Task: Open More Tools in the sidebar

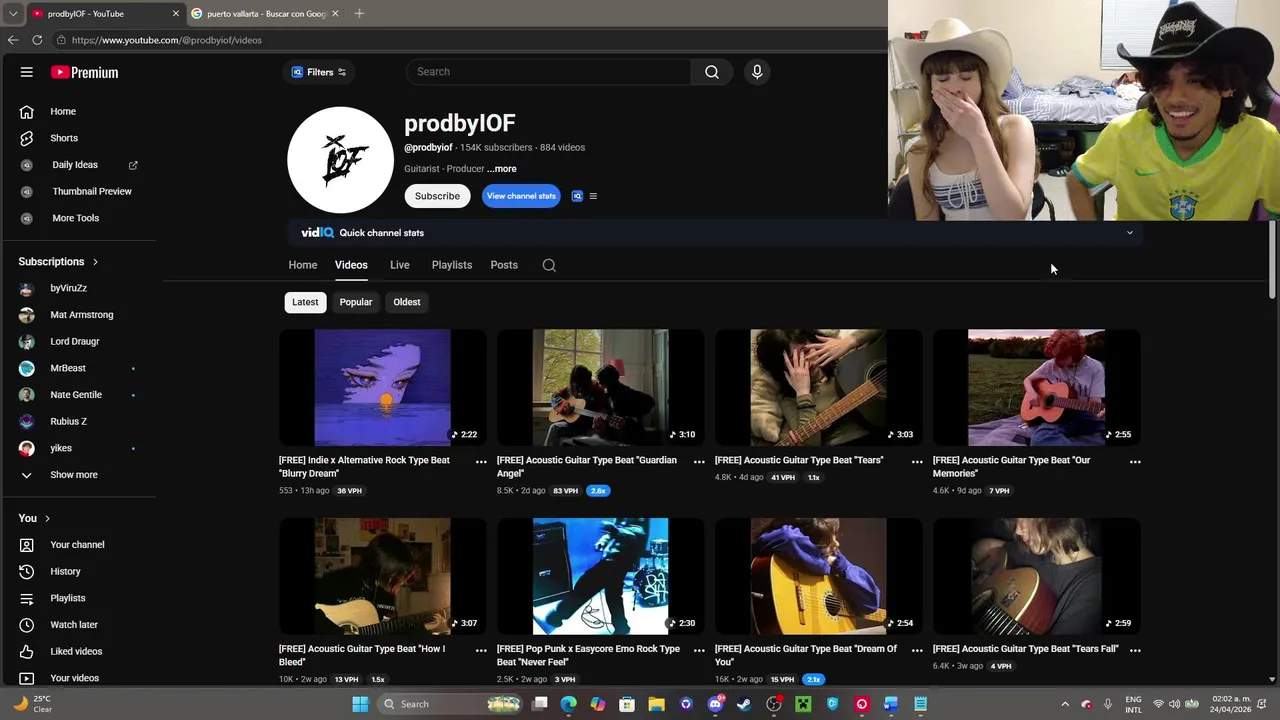Action: tap(75, 218)
